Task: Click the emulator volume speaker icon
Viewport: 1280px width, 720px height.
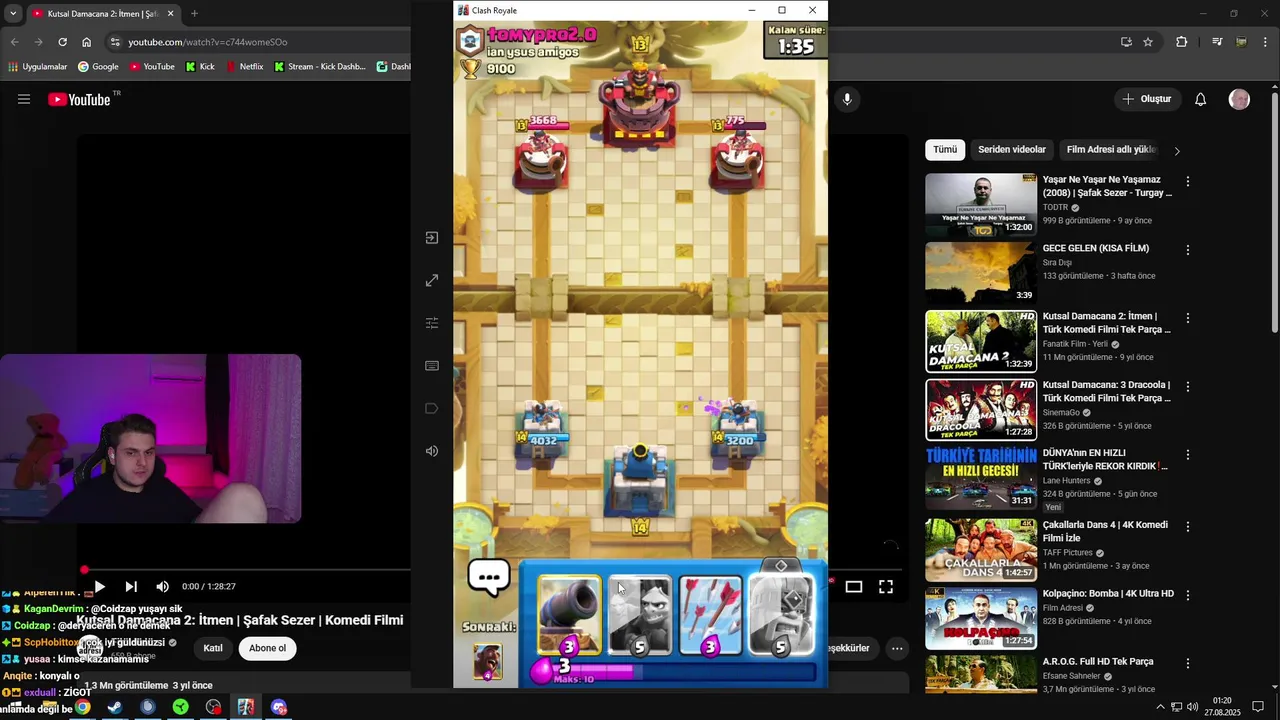Action: 432,451
